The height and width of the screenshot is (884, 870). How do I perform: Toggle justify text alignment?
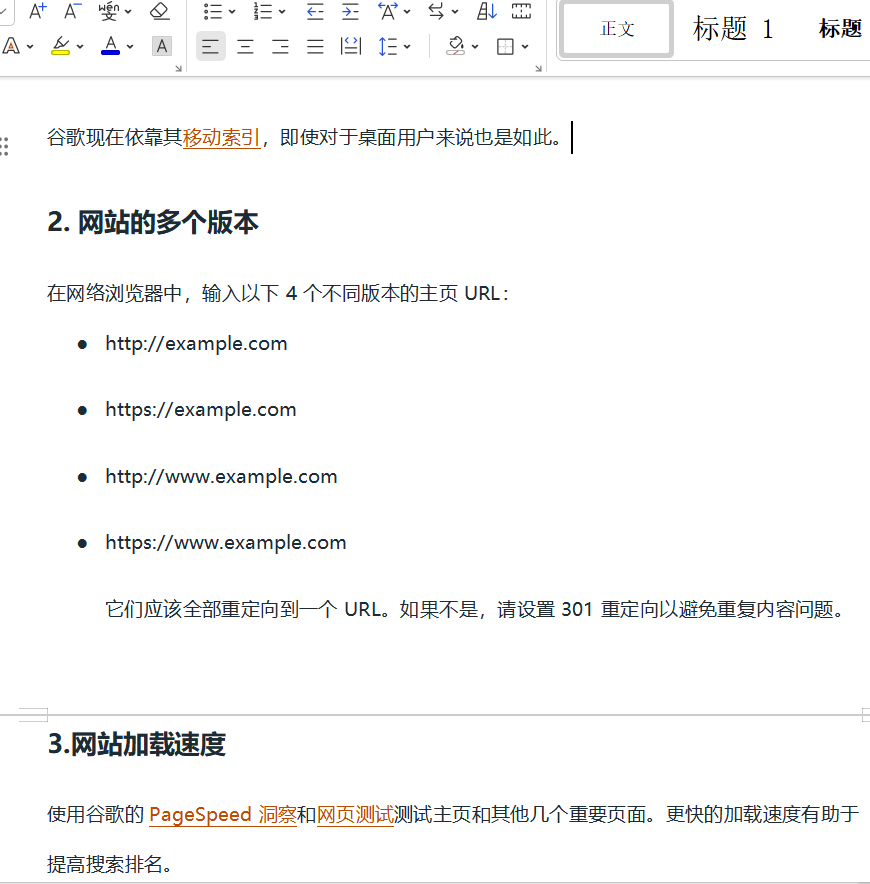[315, 46]
